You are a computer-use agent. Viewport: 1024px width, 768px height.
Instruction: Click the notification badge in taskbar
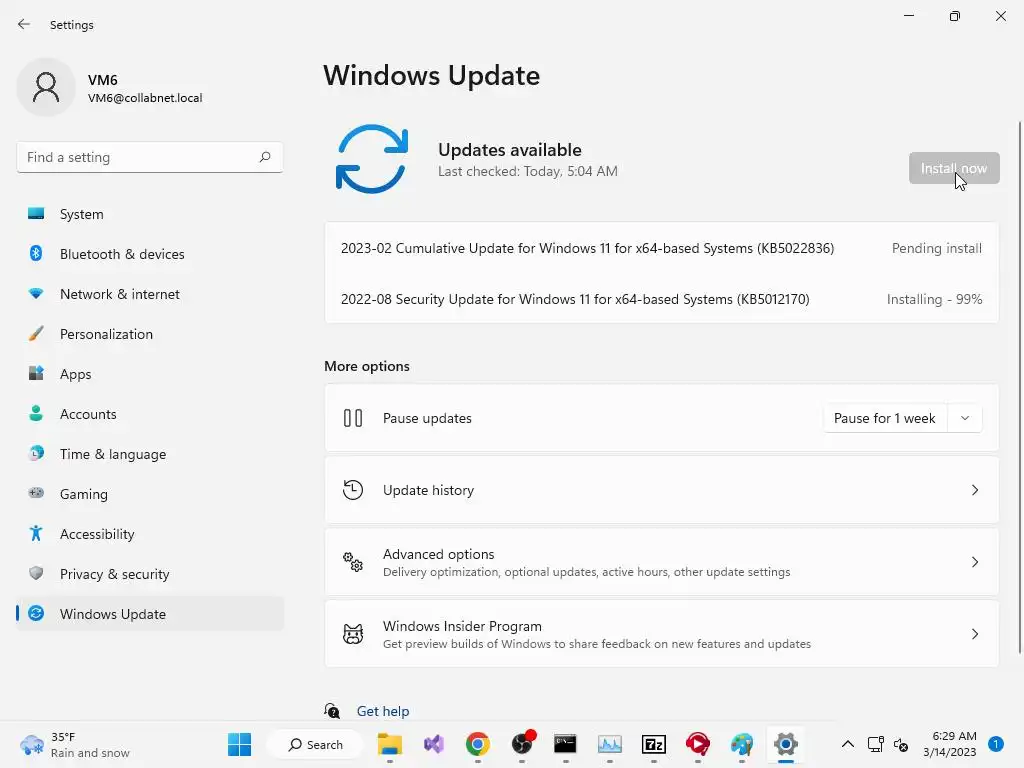pos(995,744)
